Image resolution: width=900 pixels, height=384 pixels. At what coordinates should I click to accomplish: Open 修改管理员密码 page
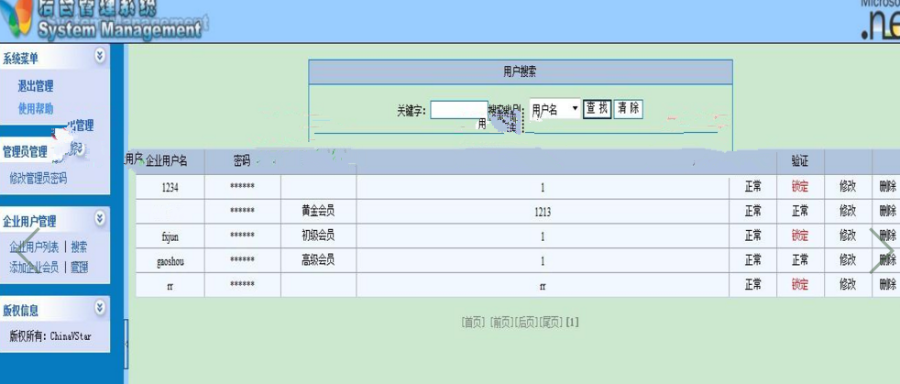38,179
